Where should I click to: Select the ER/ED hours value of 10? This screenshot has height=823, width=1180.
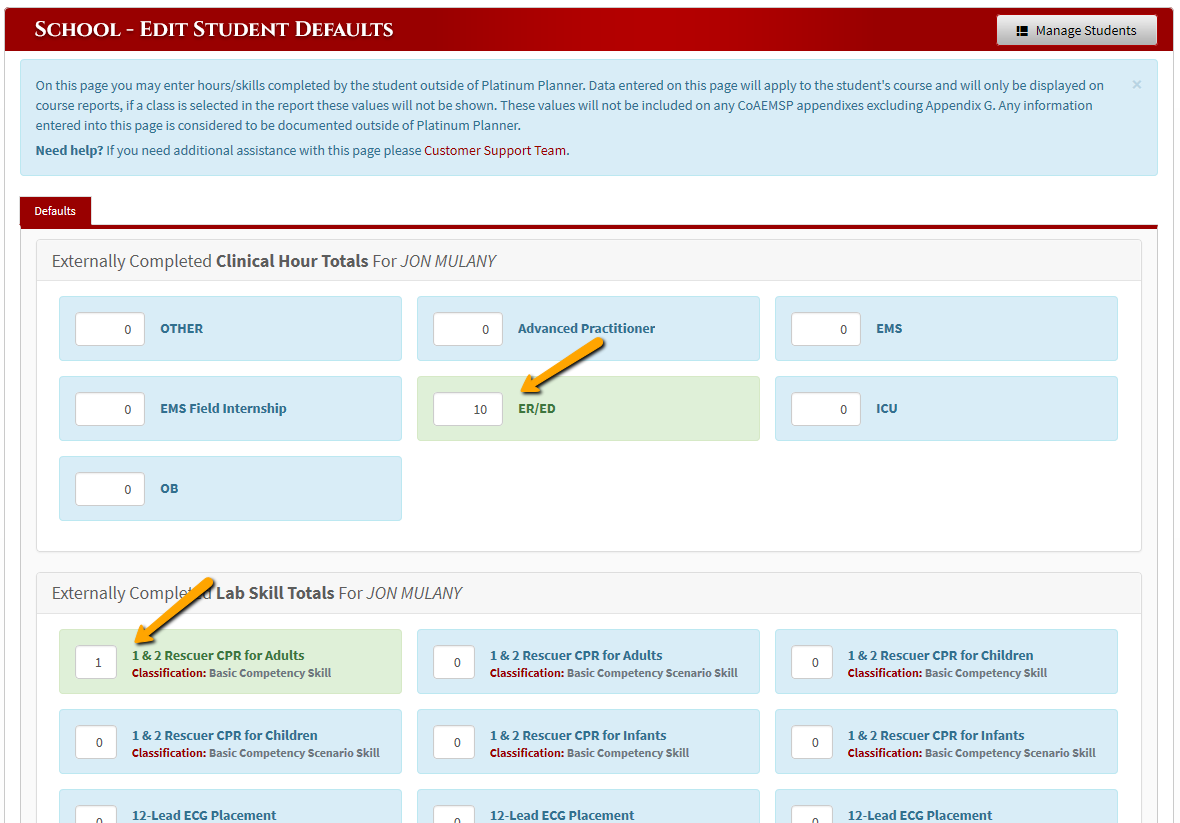coord(467,408)
